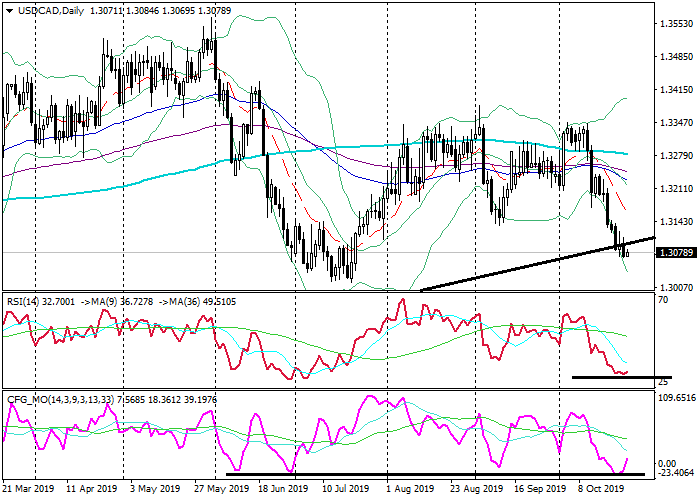Click the 70 level on RSI scale
The image size is (700, 500).
click(663, 299)
